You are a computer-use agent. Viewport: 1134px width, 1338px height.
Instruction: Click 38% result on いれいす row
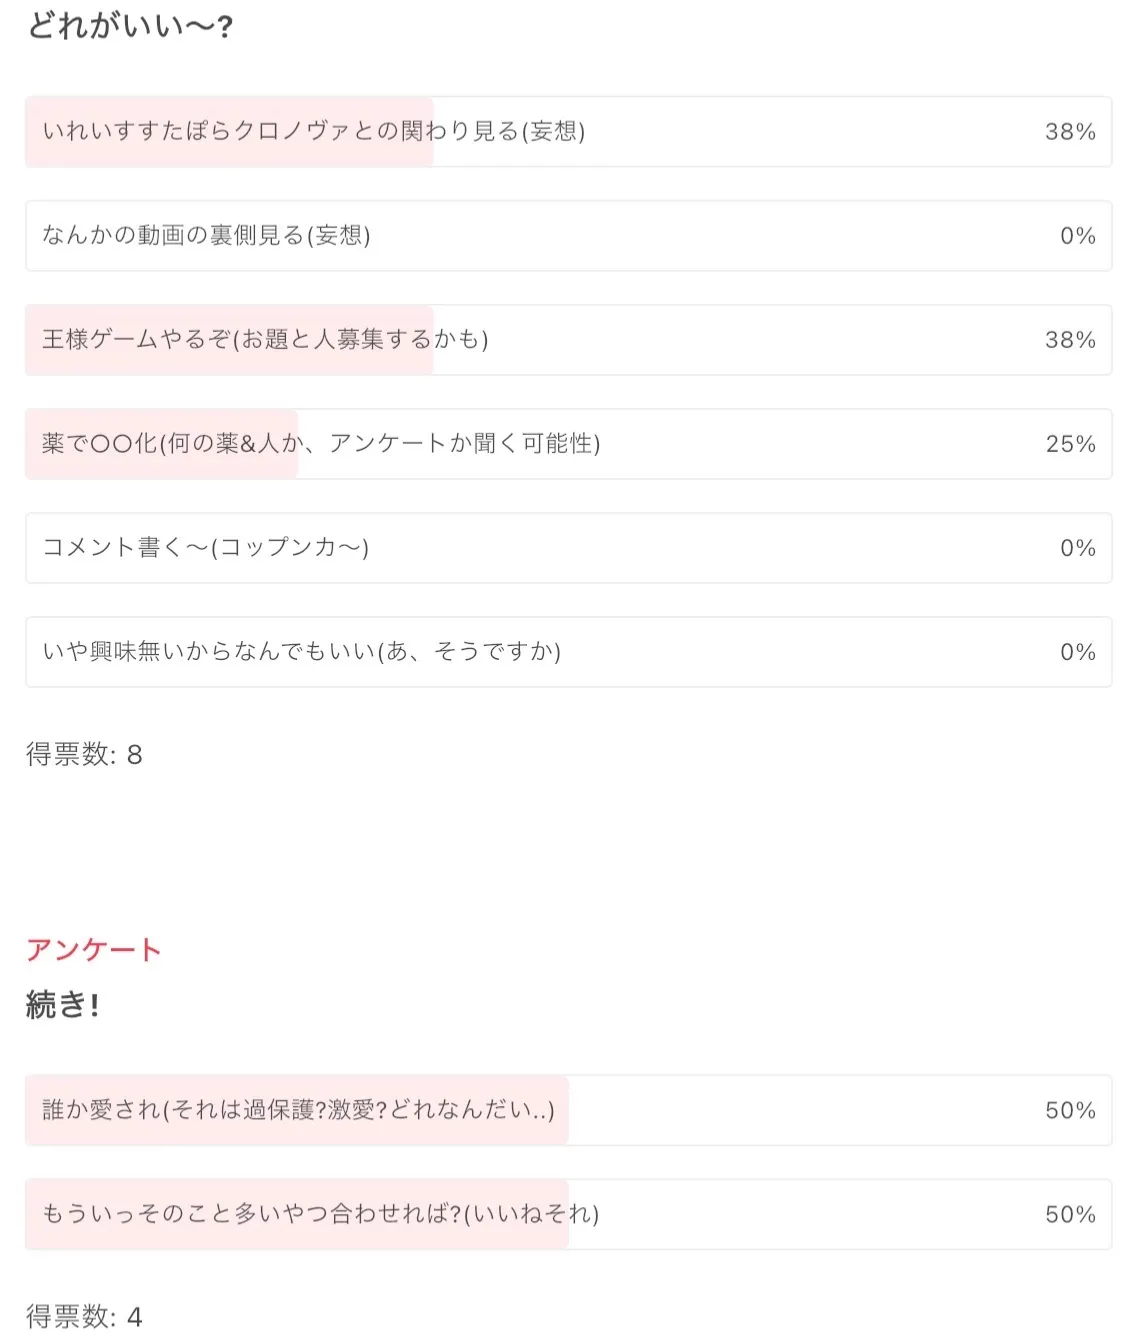pos(1070,132)
